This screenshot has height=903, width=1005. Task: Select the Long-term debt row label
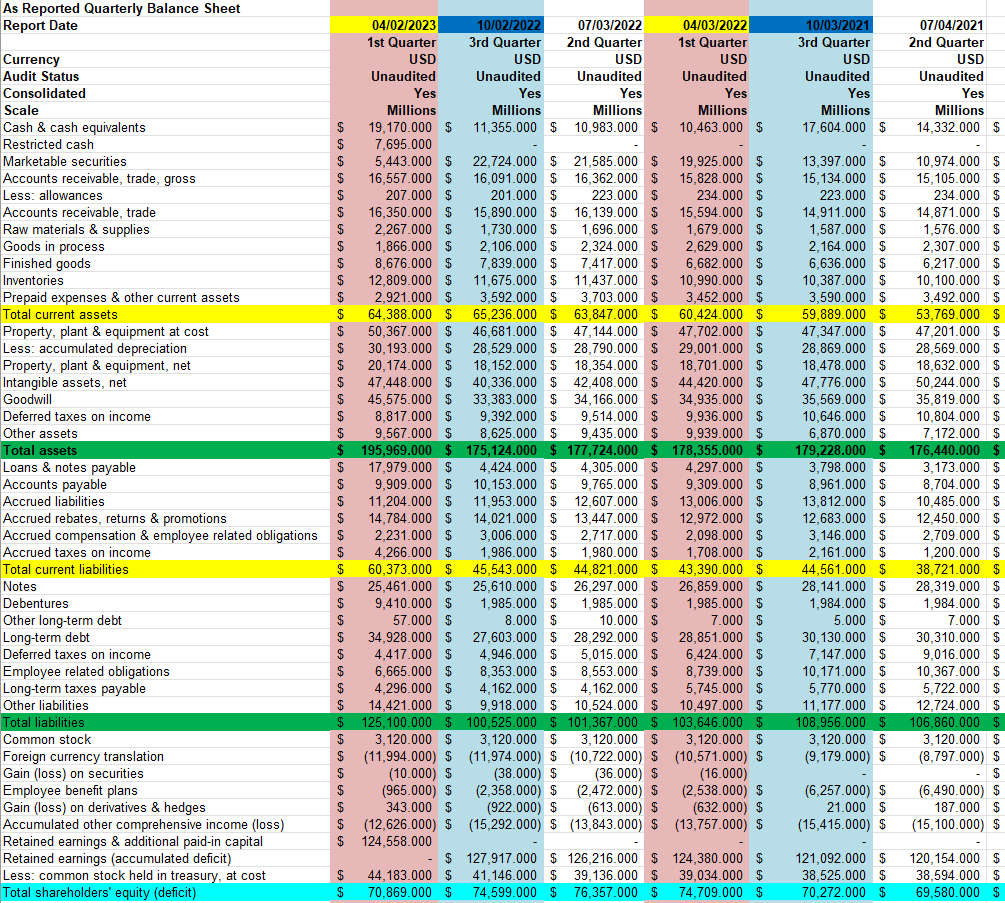47,636
